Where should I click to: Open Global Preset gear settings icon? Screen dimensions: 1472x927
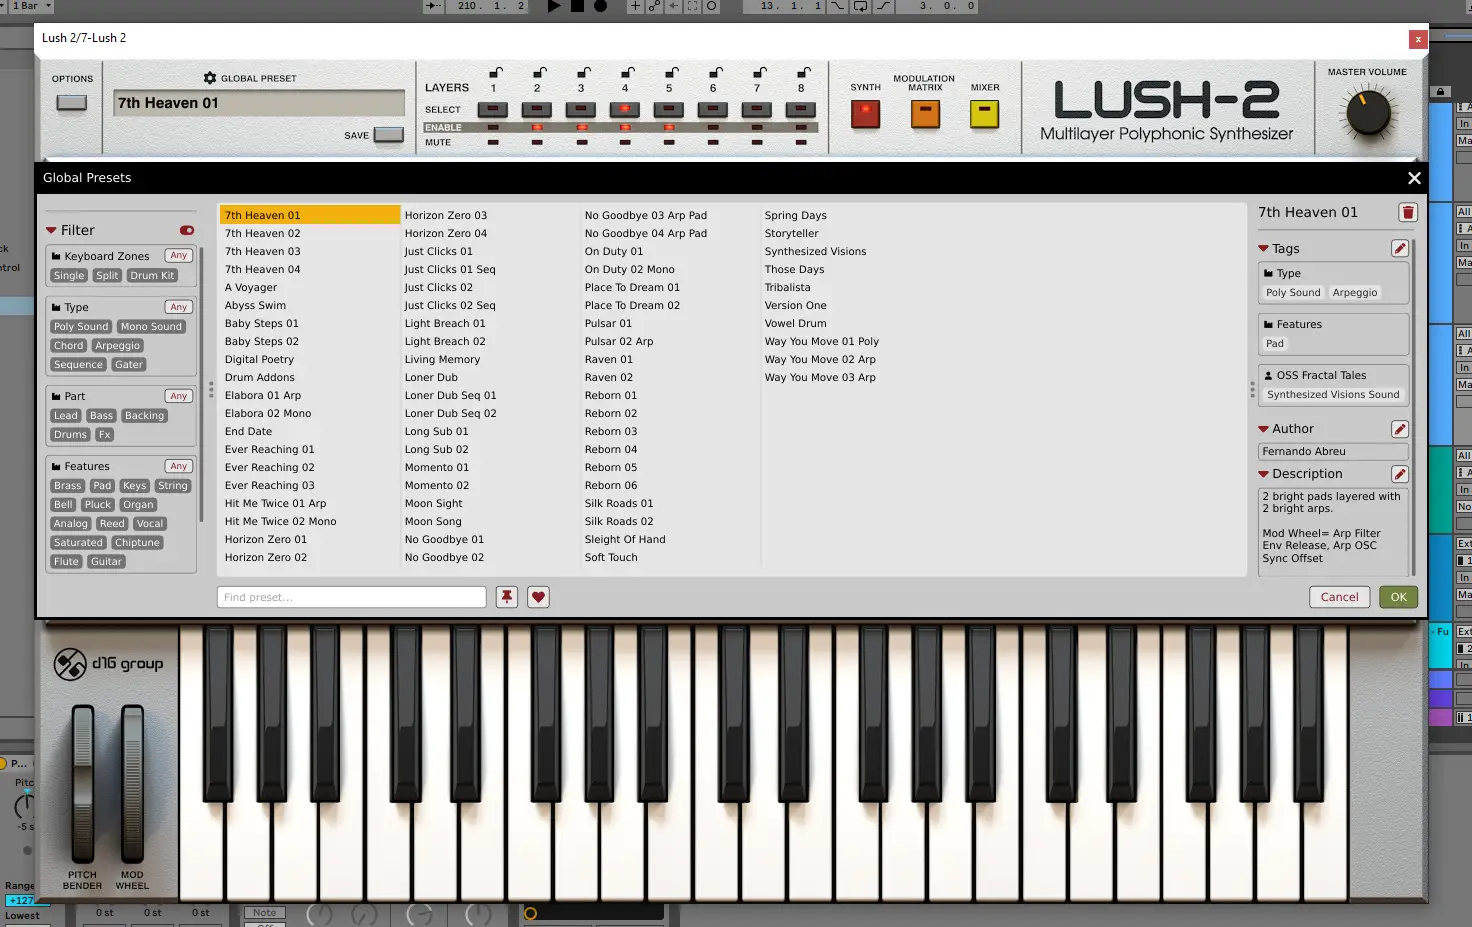click(x=210, y=78)
